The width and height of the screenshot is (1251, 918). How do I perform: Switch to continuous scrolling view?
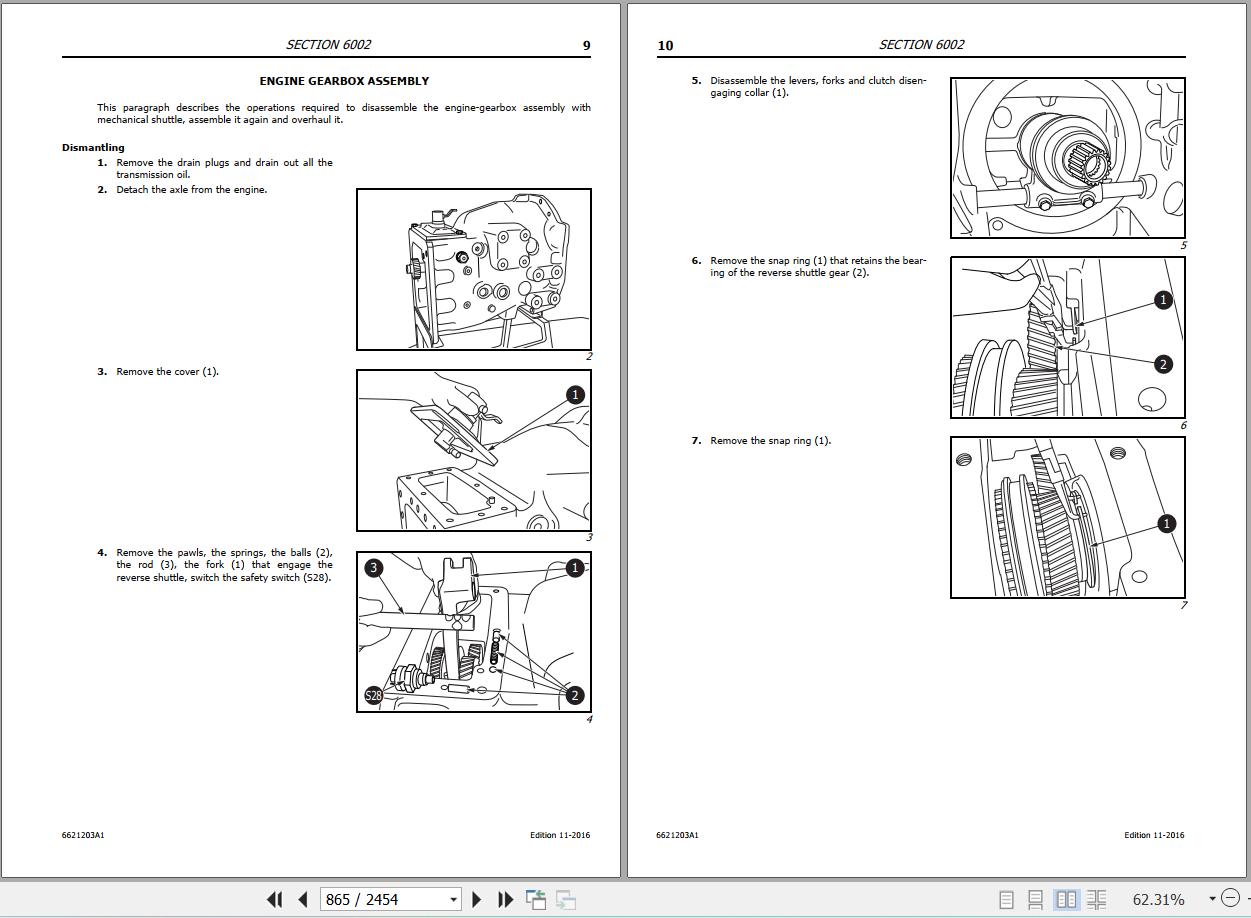(1036, 900)
